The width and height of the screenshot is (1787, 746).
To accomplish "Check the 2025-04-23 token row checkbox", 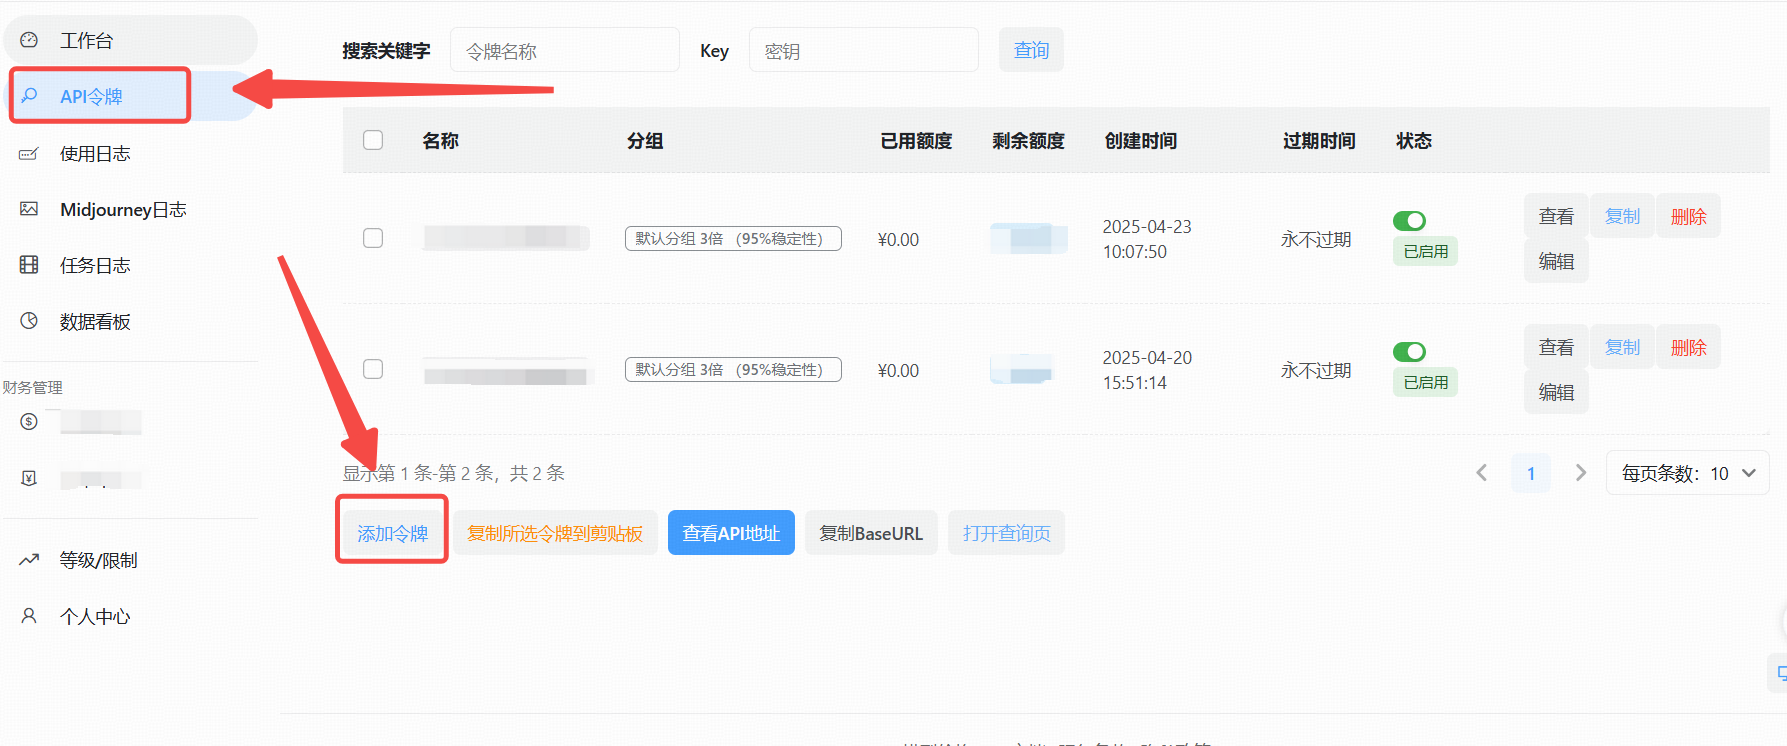I will pyautogui.click(x=373, y=238).
